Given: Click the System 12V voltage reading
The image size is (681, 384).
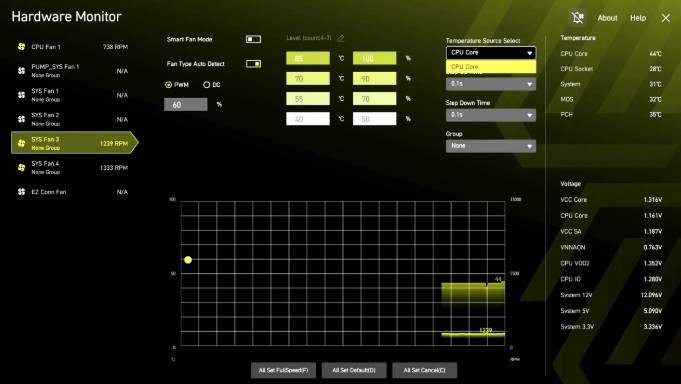Looking at the screenshot, I should tap(651, 295).
